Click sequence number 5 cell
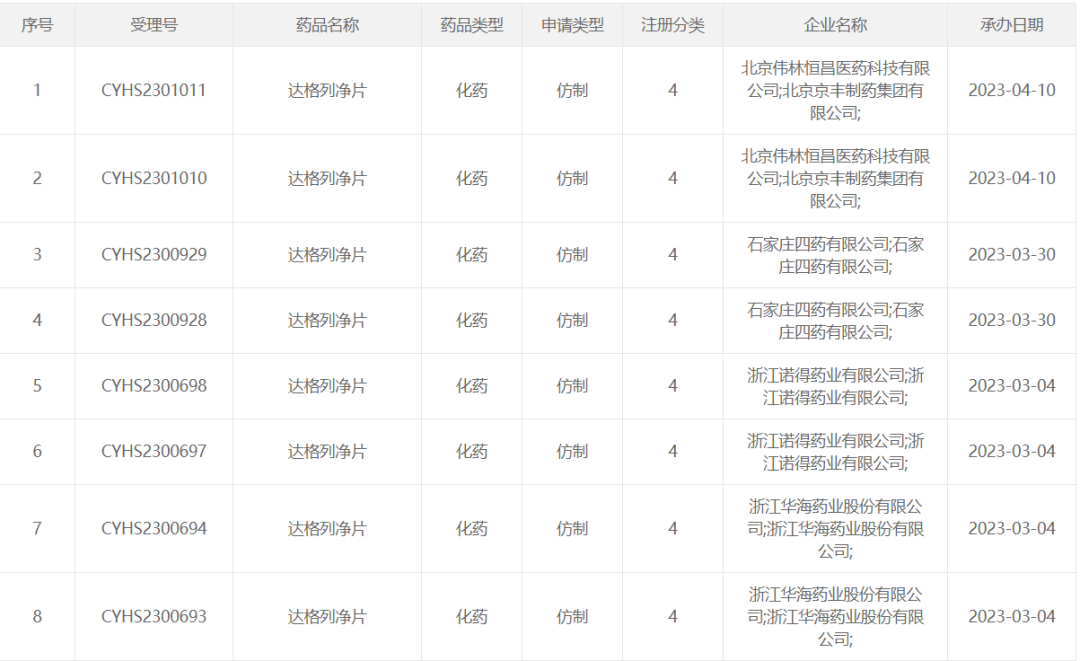 (37, 386)
